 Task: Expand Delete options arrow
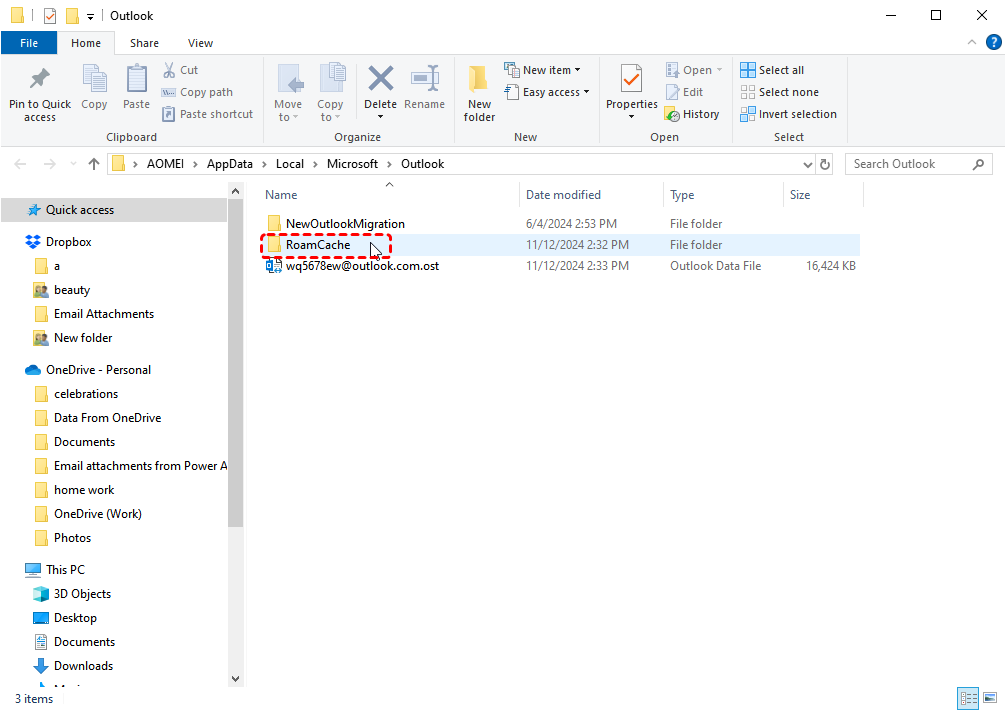[380, 117]
